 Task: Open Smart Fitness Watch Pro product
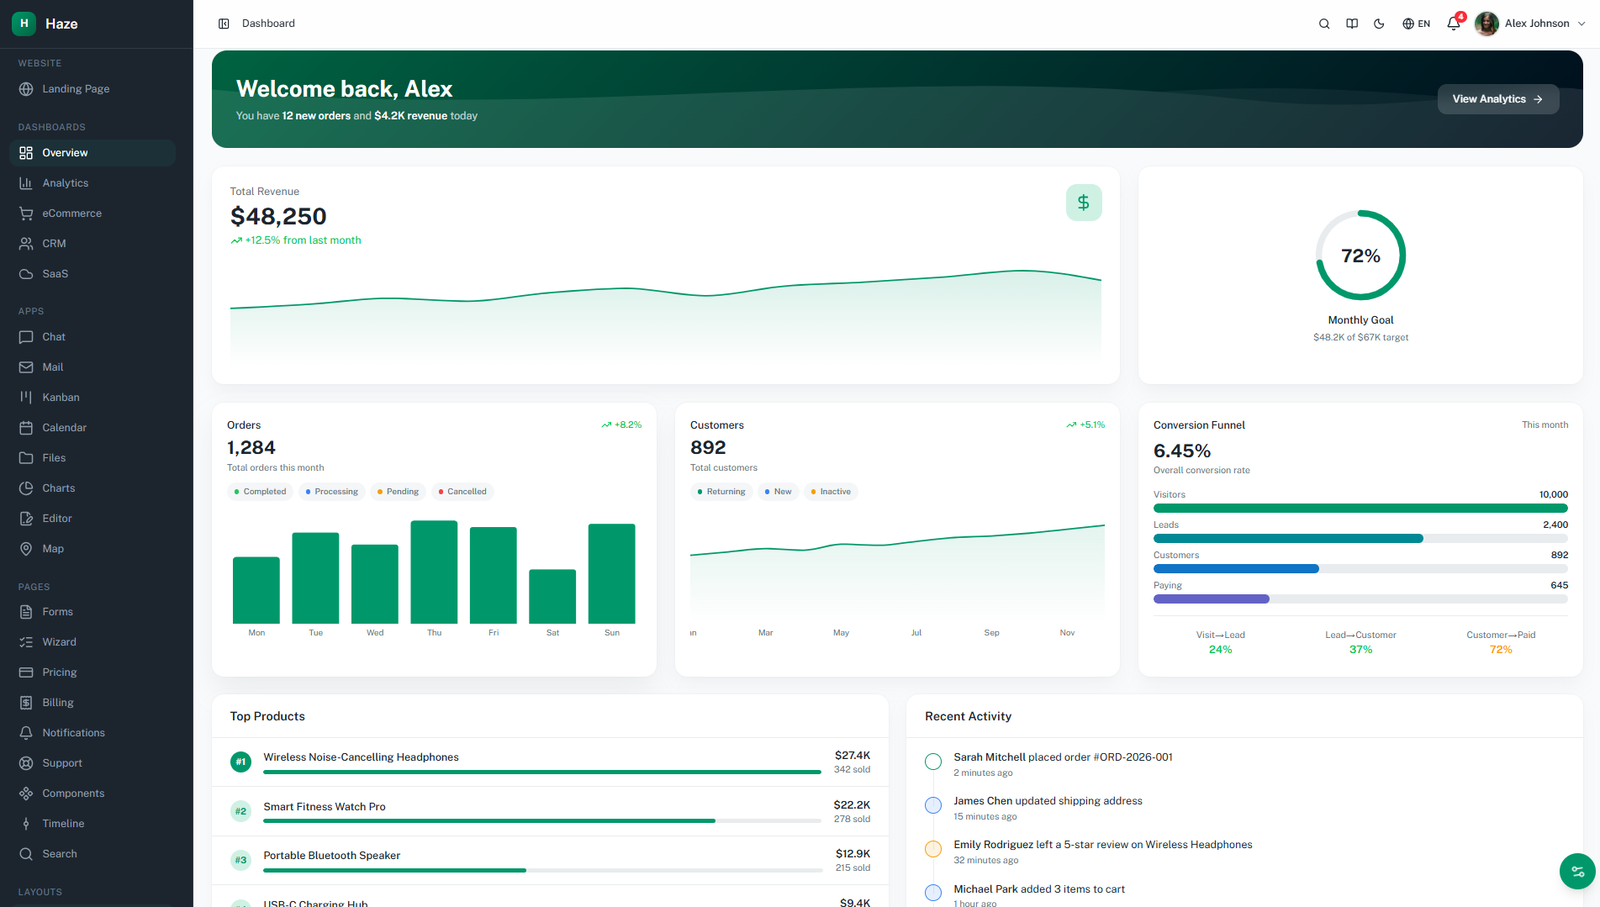point(550,811)
